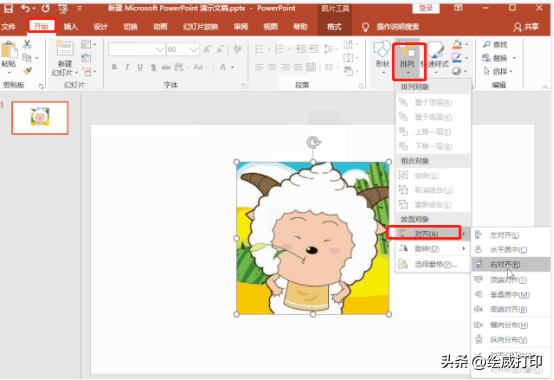This screenshot has height=380, width=554.
Task: Choose Align Middle (垂直居中(M)) in submenu
Action: tap(511, 295)
